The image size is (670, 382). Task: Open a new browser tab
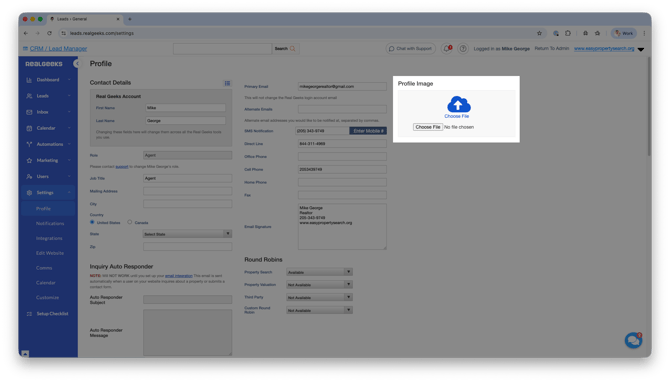130,19
